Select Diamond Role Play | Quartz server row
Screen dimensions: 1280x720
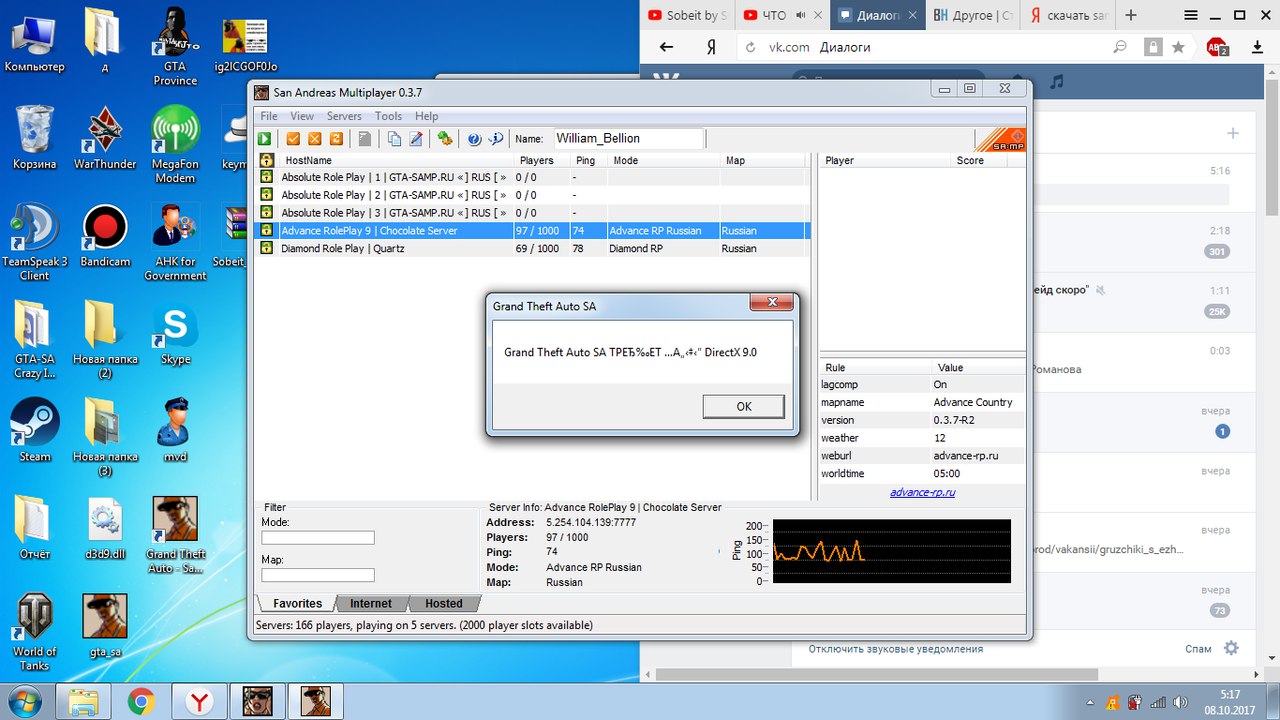pyautogui.click(x=533, y=248)
